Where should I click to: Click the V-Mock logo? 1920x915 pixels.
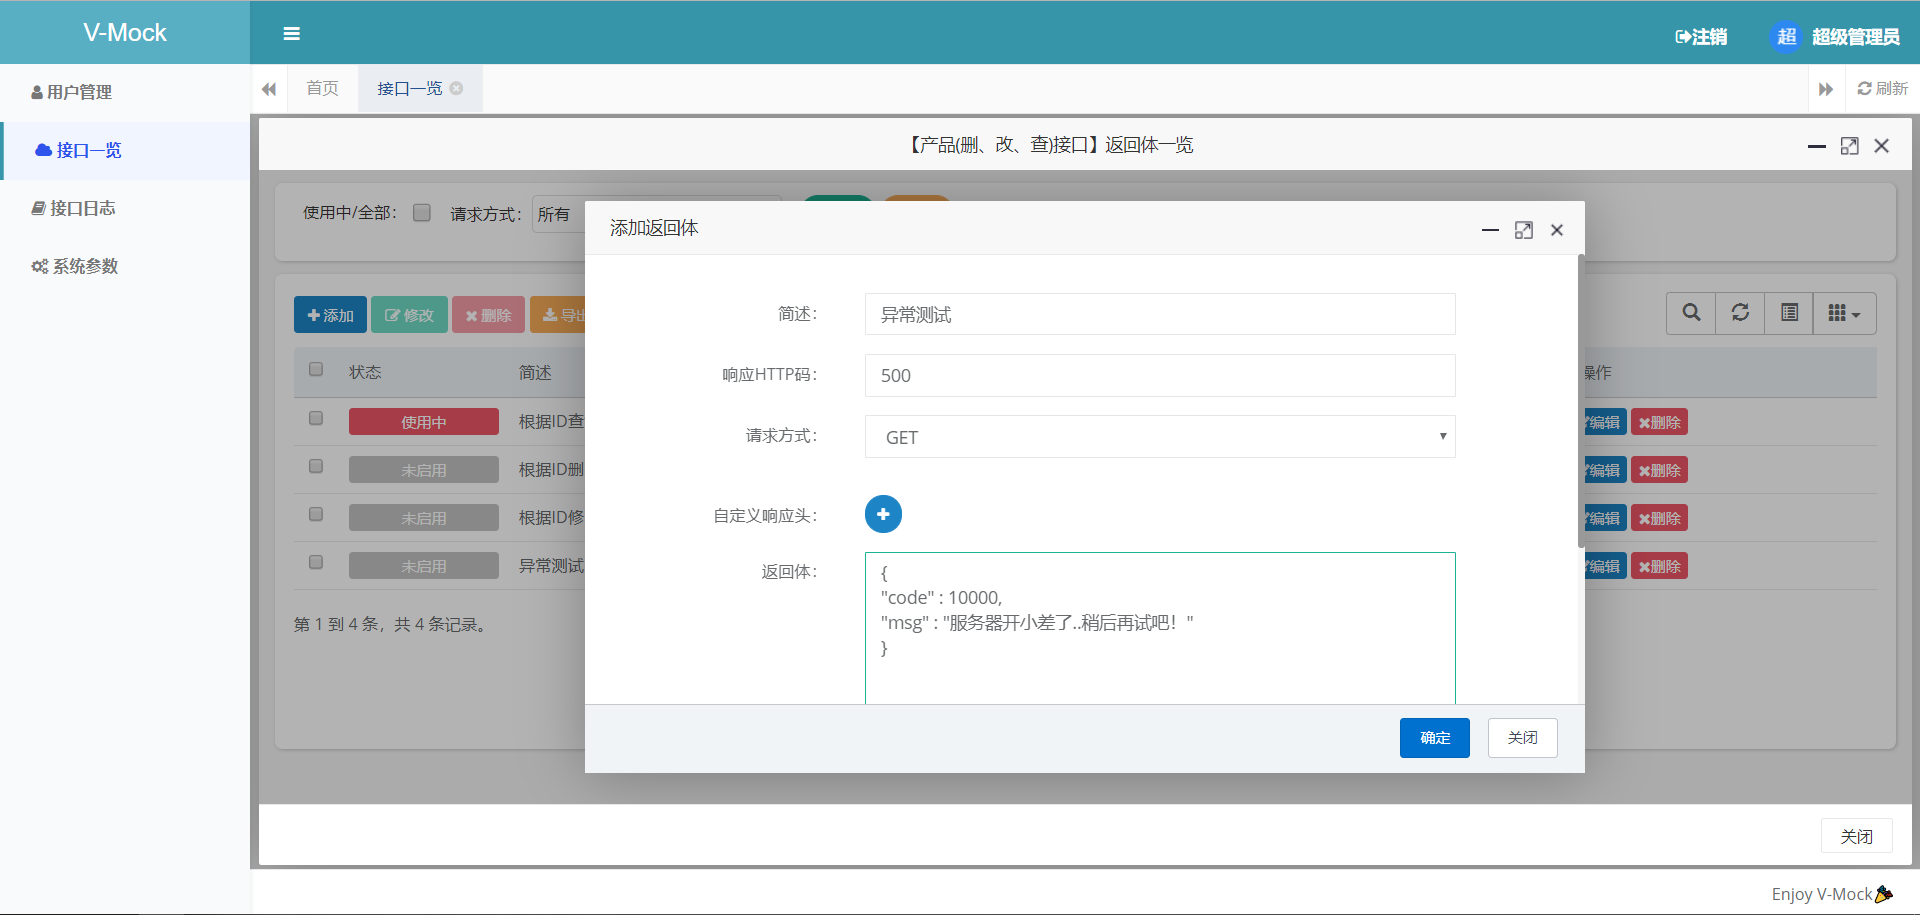[125, 33]
